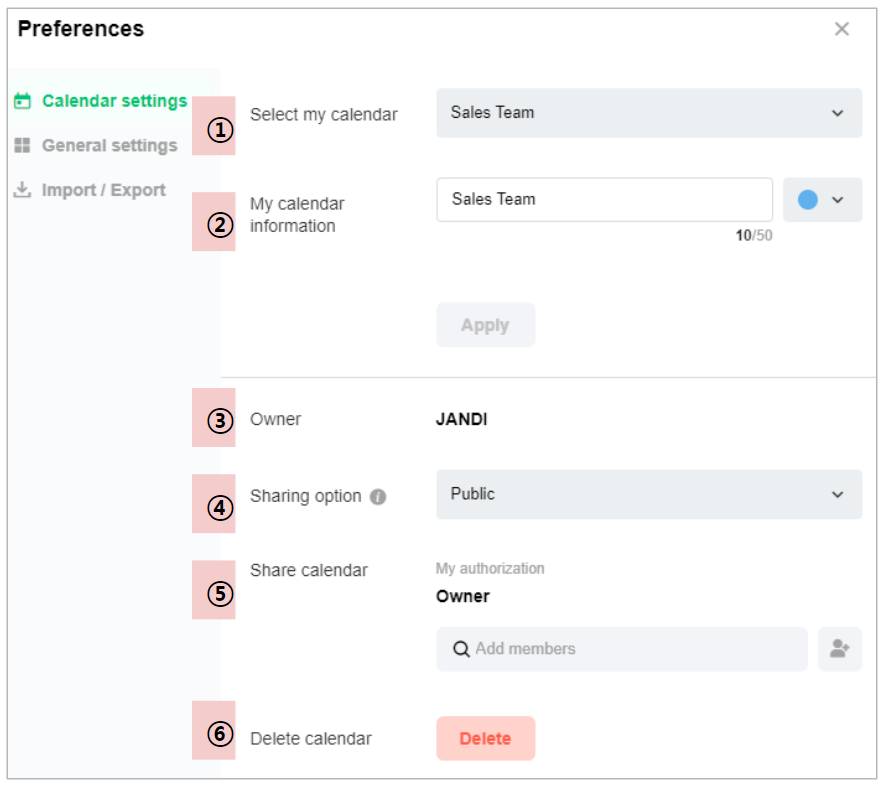
Task: Click the General settings grid icon
Action: [x=22, y=146]
